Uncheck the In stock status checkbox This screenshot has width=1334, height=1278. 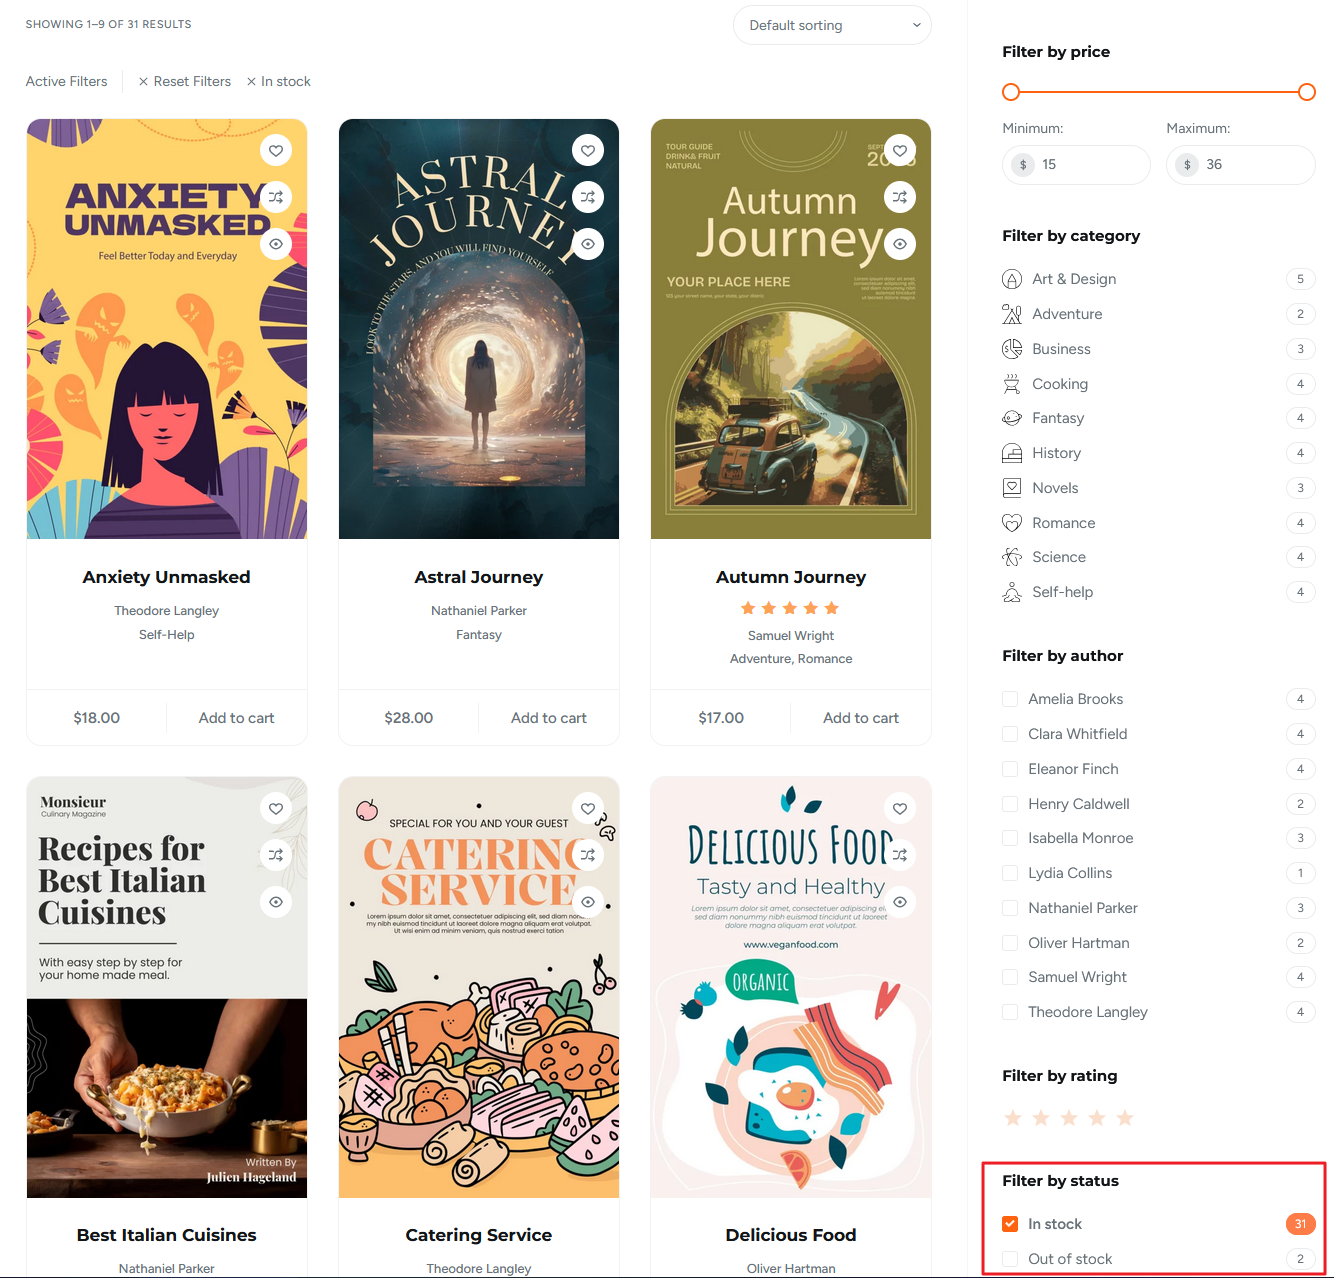(x=1010, y=1224)
